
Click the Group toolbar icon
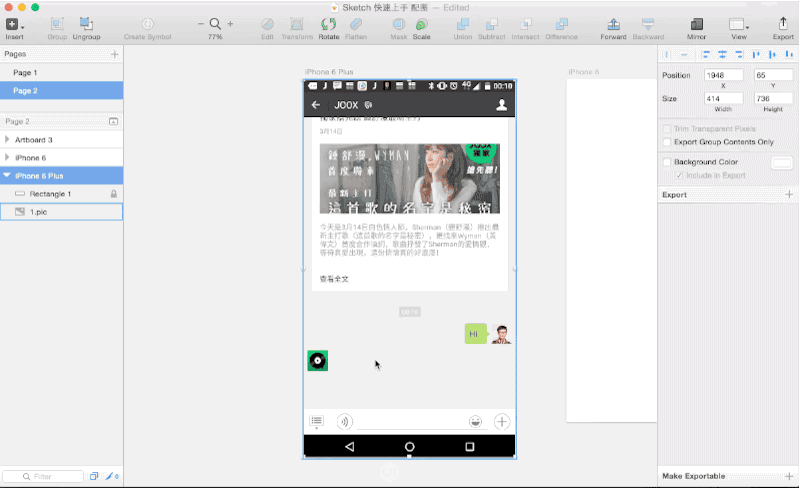(x=57, y=24)
